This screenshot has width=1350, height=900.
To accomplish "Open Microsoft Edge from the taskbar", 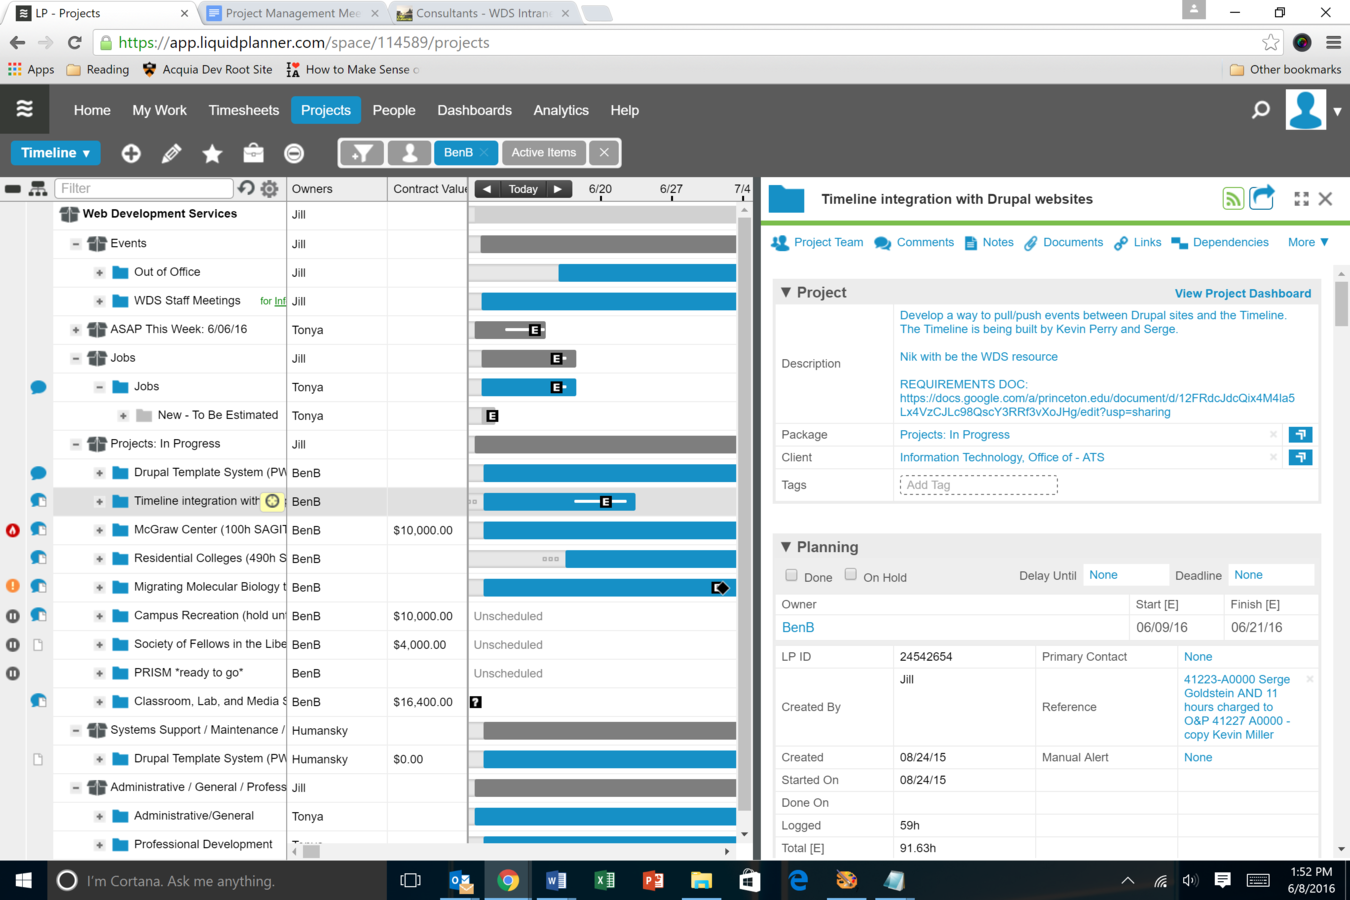I will point(798,880).
